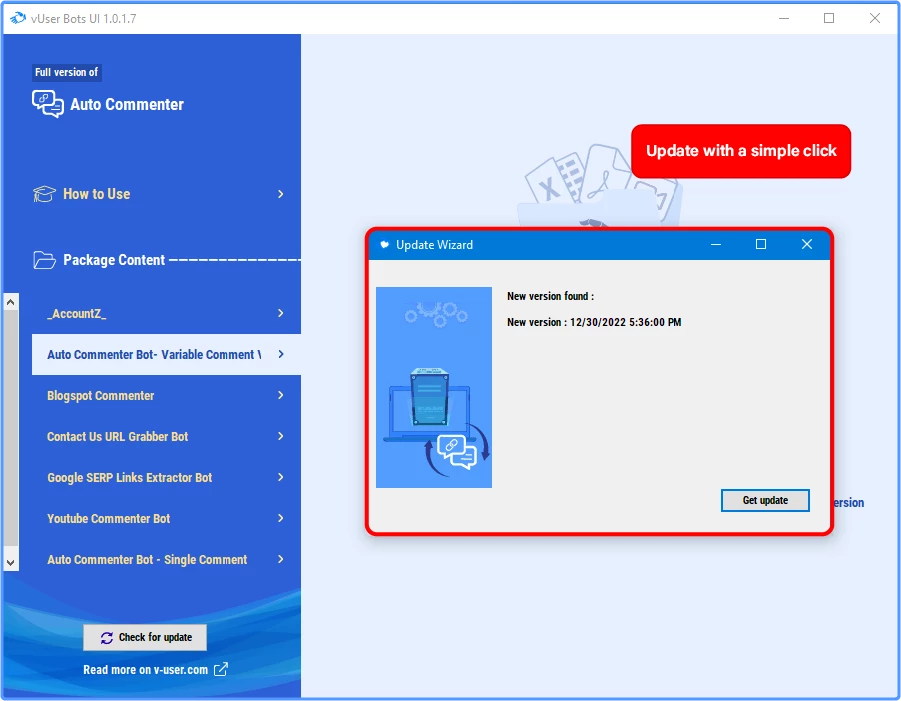Click the Package Content heading
Screen dimensions: 901x701
[114, 260]
